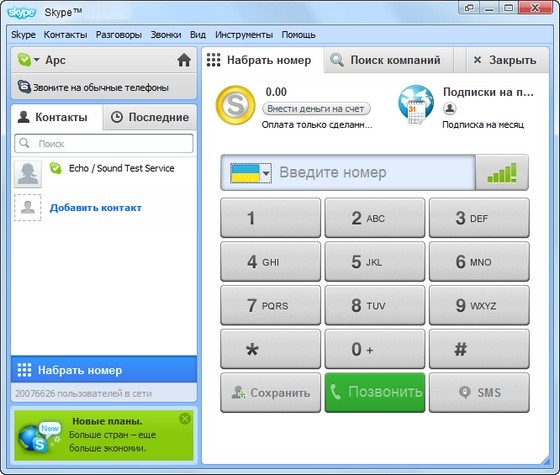This screenshot has width=560, height=475.
Task: Open the Звонки menu
Action: (x=166, y=35)
